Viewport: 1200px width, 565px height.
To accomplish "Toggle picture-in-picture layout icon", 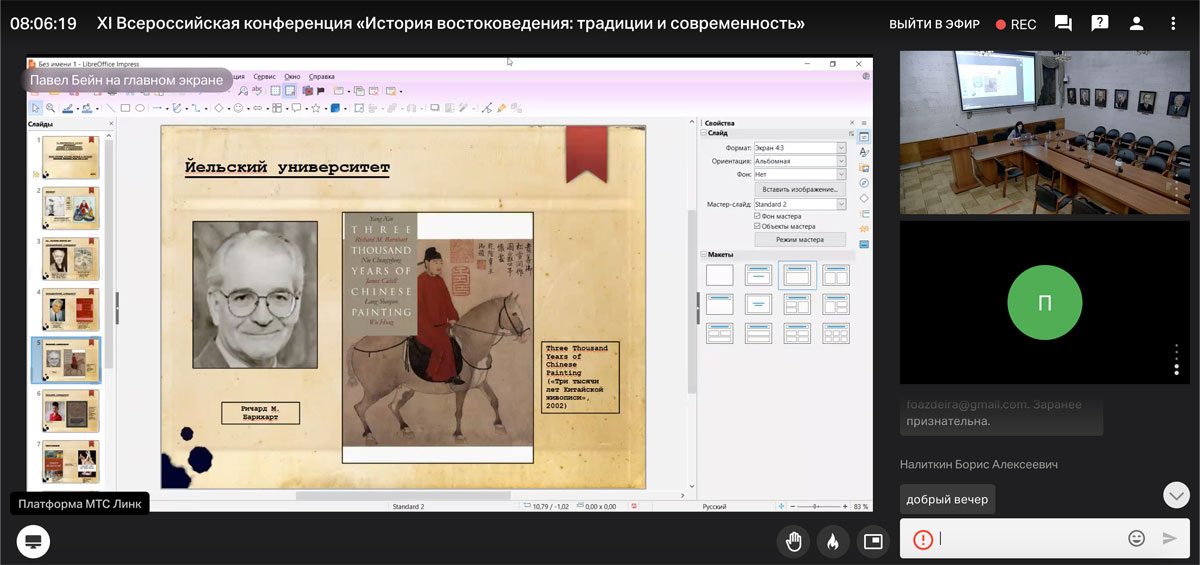I will 873,541.
